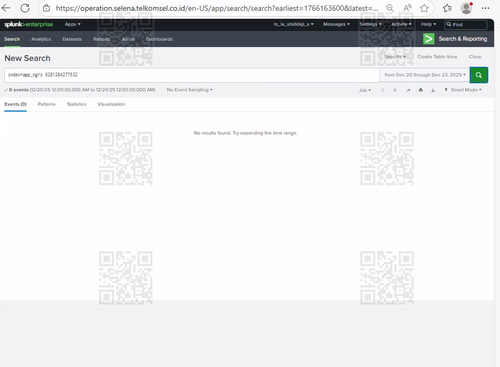
Task: Open the Apps dropdown menu
Action: 72,24
